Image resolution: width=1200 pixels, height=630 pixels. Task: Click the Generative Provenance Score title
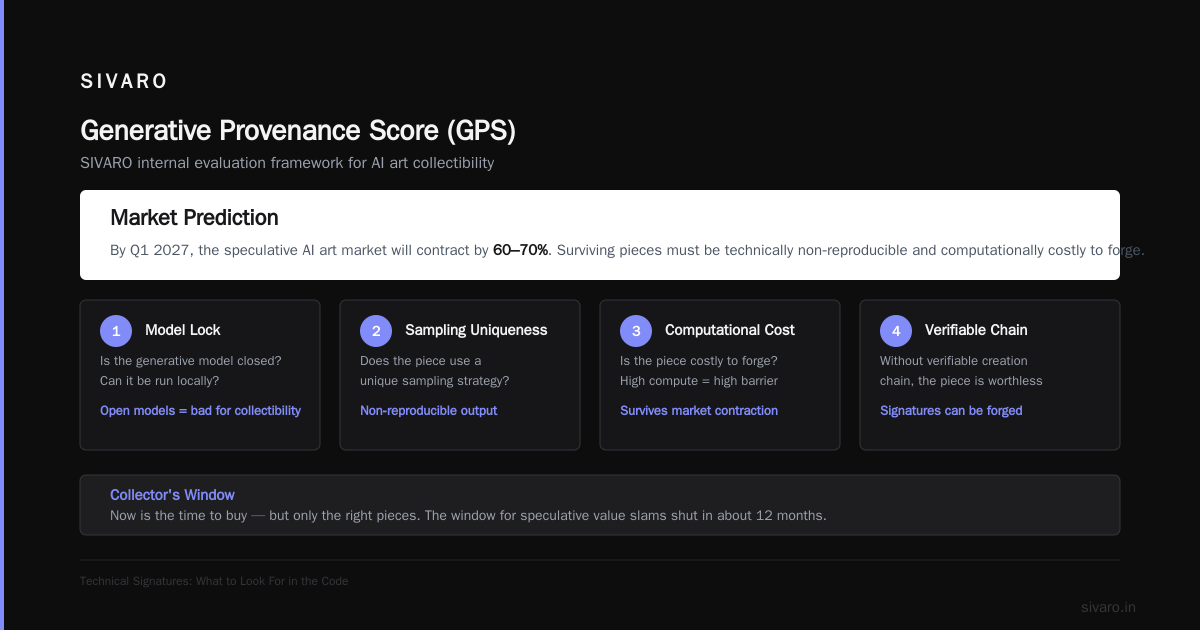(x=298, y=131)
